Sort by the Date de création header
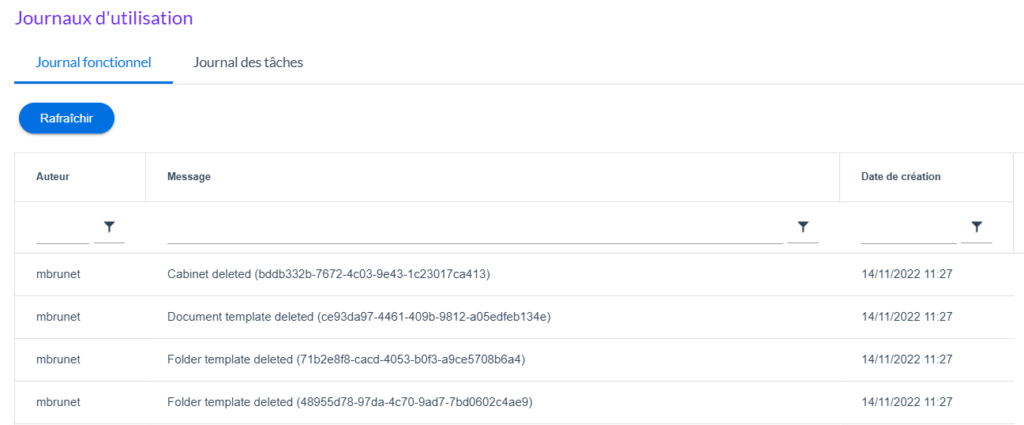The image size is (1024, 425). 901,177
